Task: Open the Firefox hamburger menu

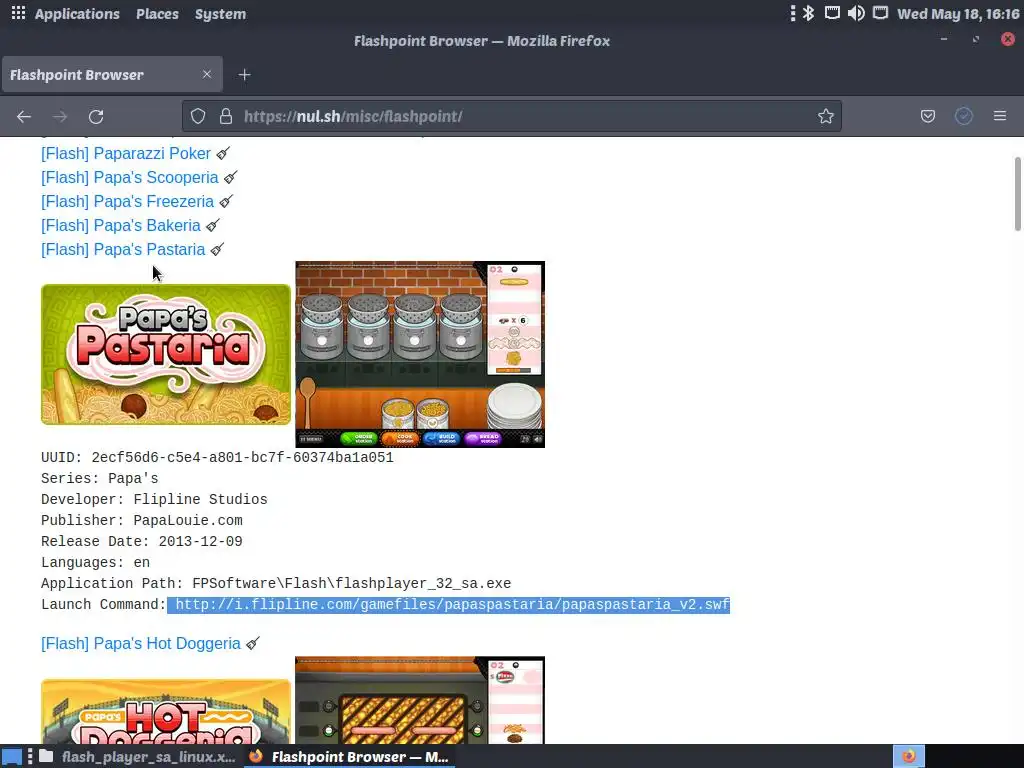Action: click(x=1000, y=116)
